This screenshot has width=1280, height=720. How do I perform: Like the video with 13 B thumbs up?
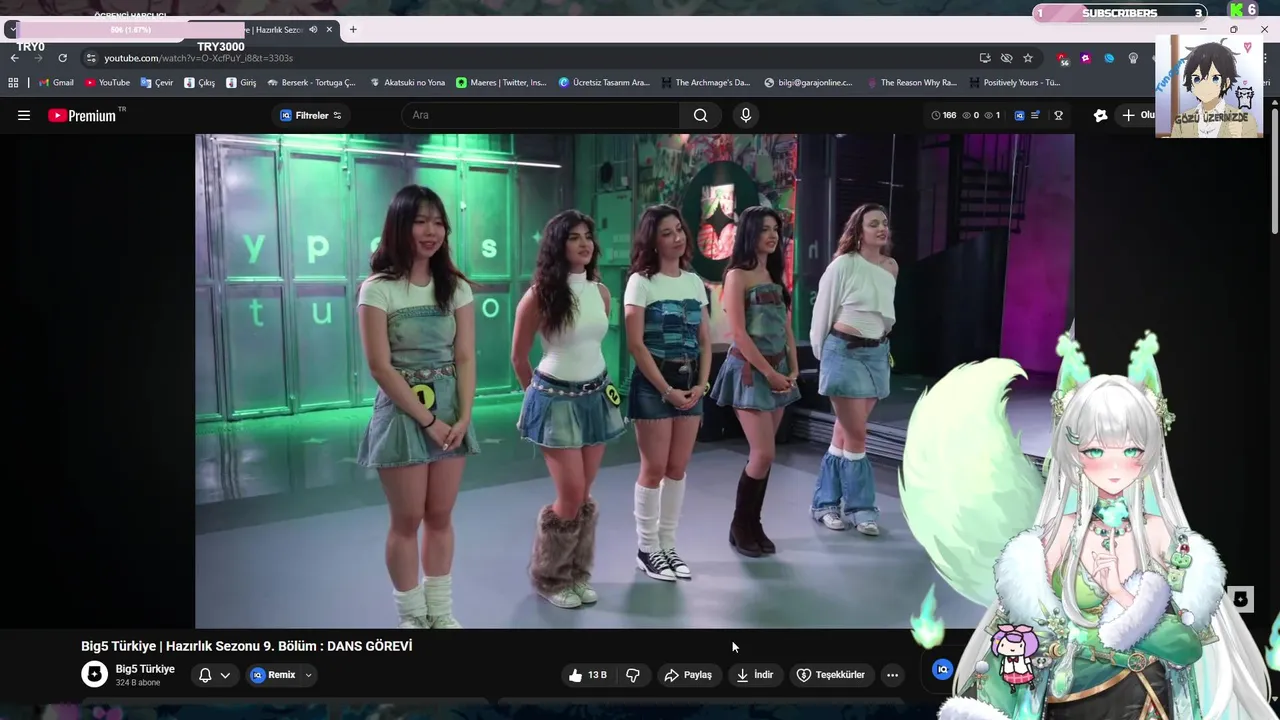tap(587, 675)
